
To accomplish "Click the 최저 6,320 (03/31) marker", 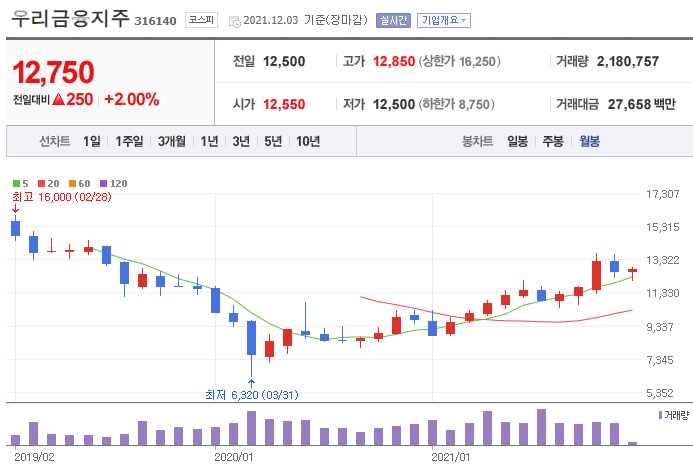I will tap(251, 394).
